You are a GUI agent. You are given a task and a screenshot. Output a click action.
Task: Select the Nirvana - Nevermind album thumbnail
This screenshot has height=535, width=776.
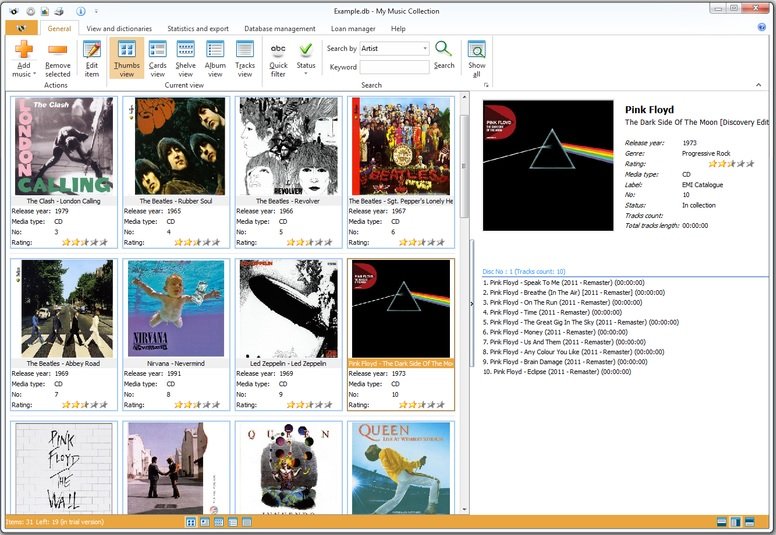[176, 308]
